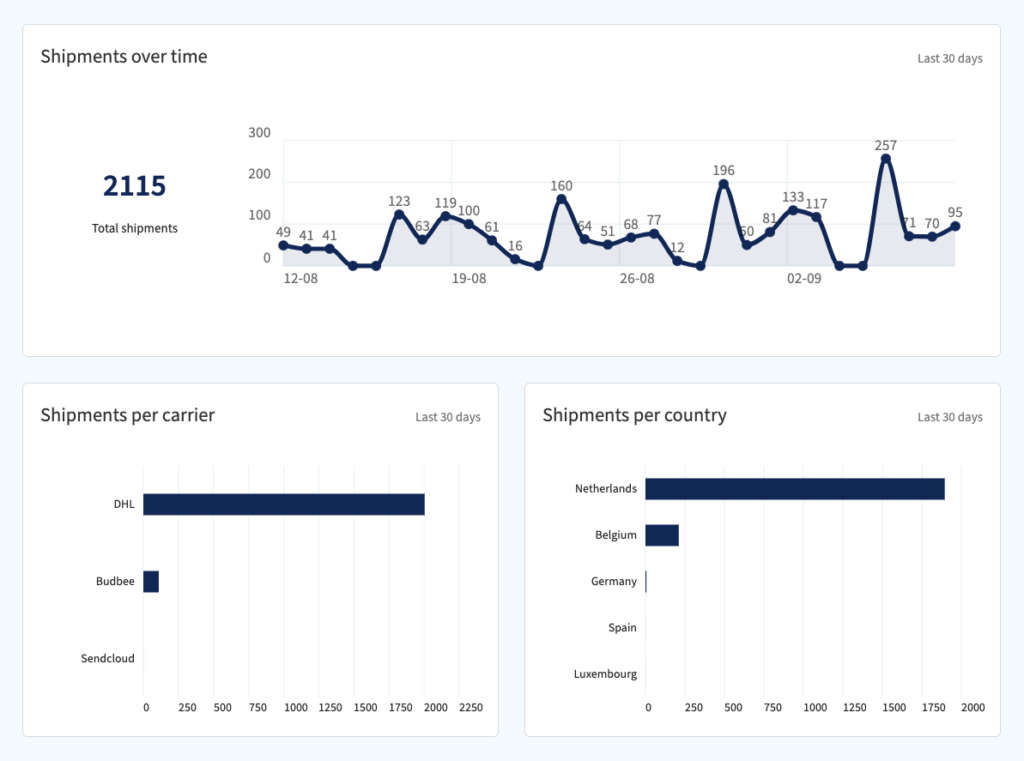Click the Spain country label
The height and width of the screenshot is (761, 1024).
coord(623,628)
